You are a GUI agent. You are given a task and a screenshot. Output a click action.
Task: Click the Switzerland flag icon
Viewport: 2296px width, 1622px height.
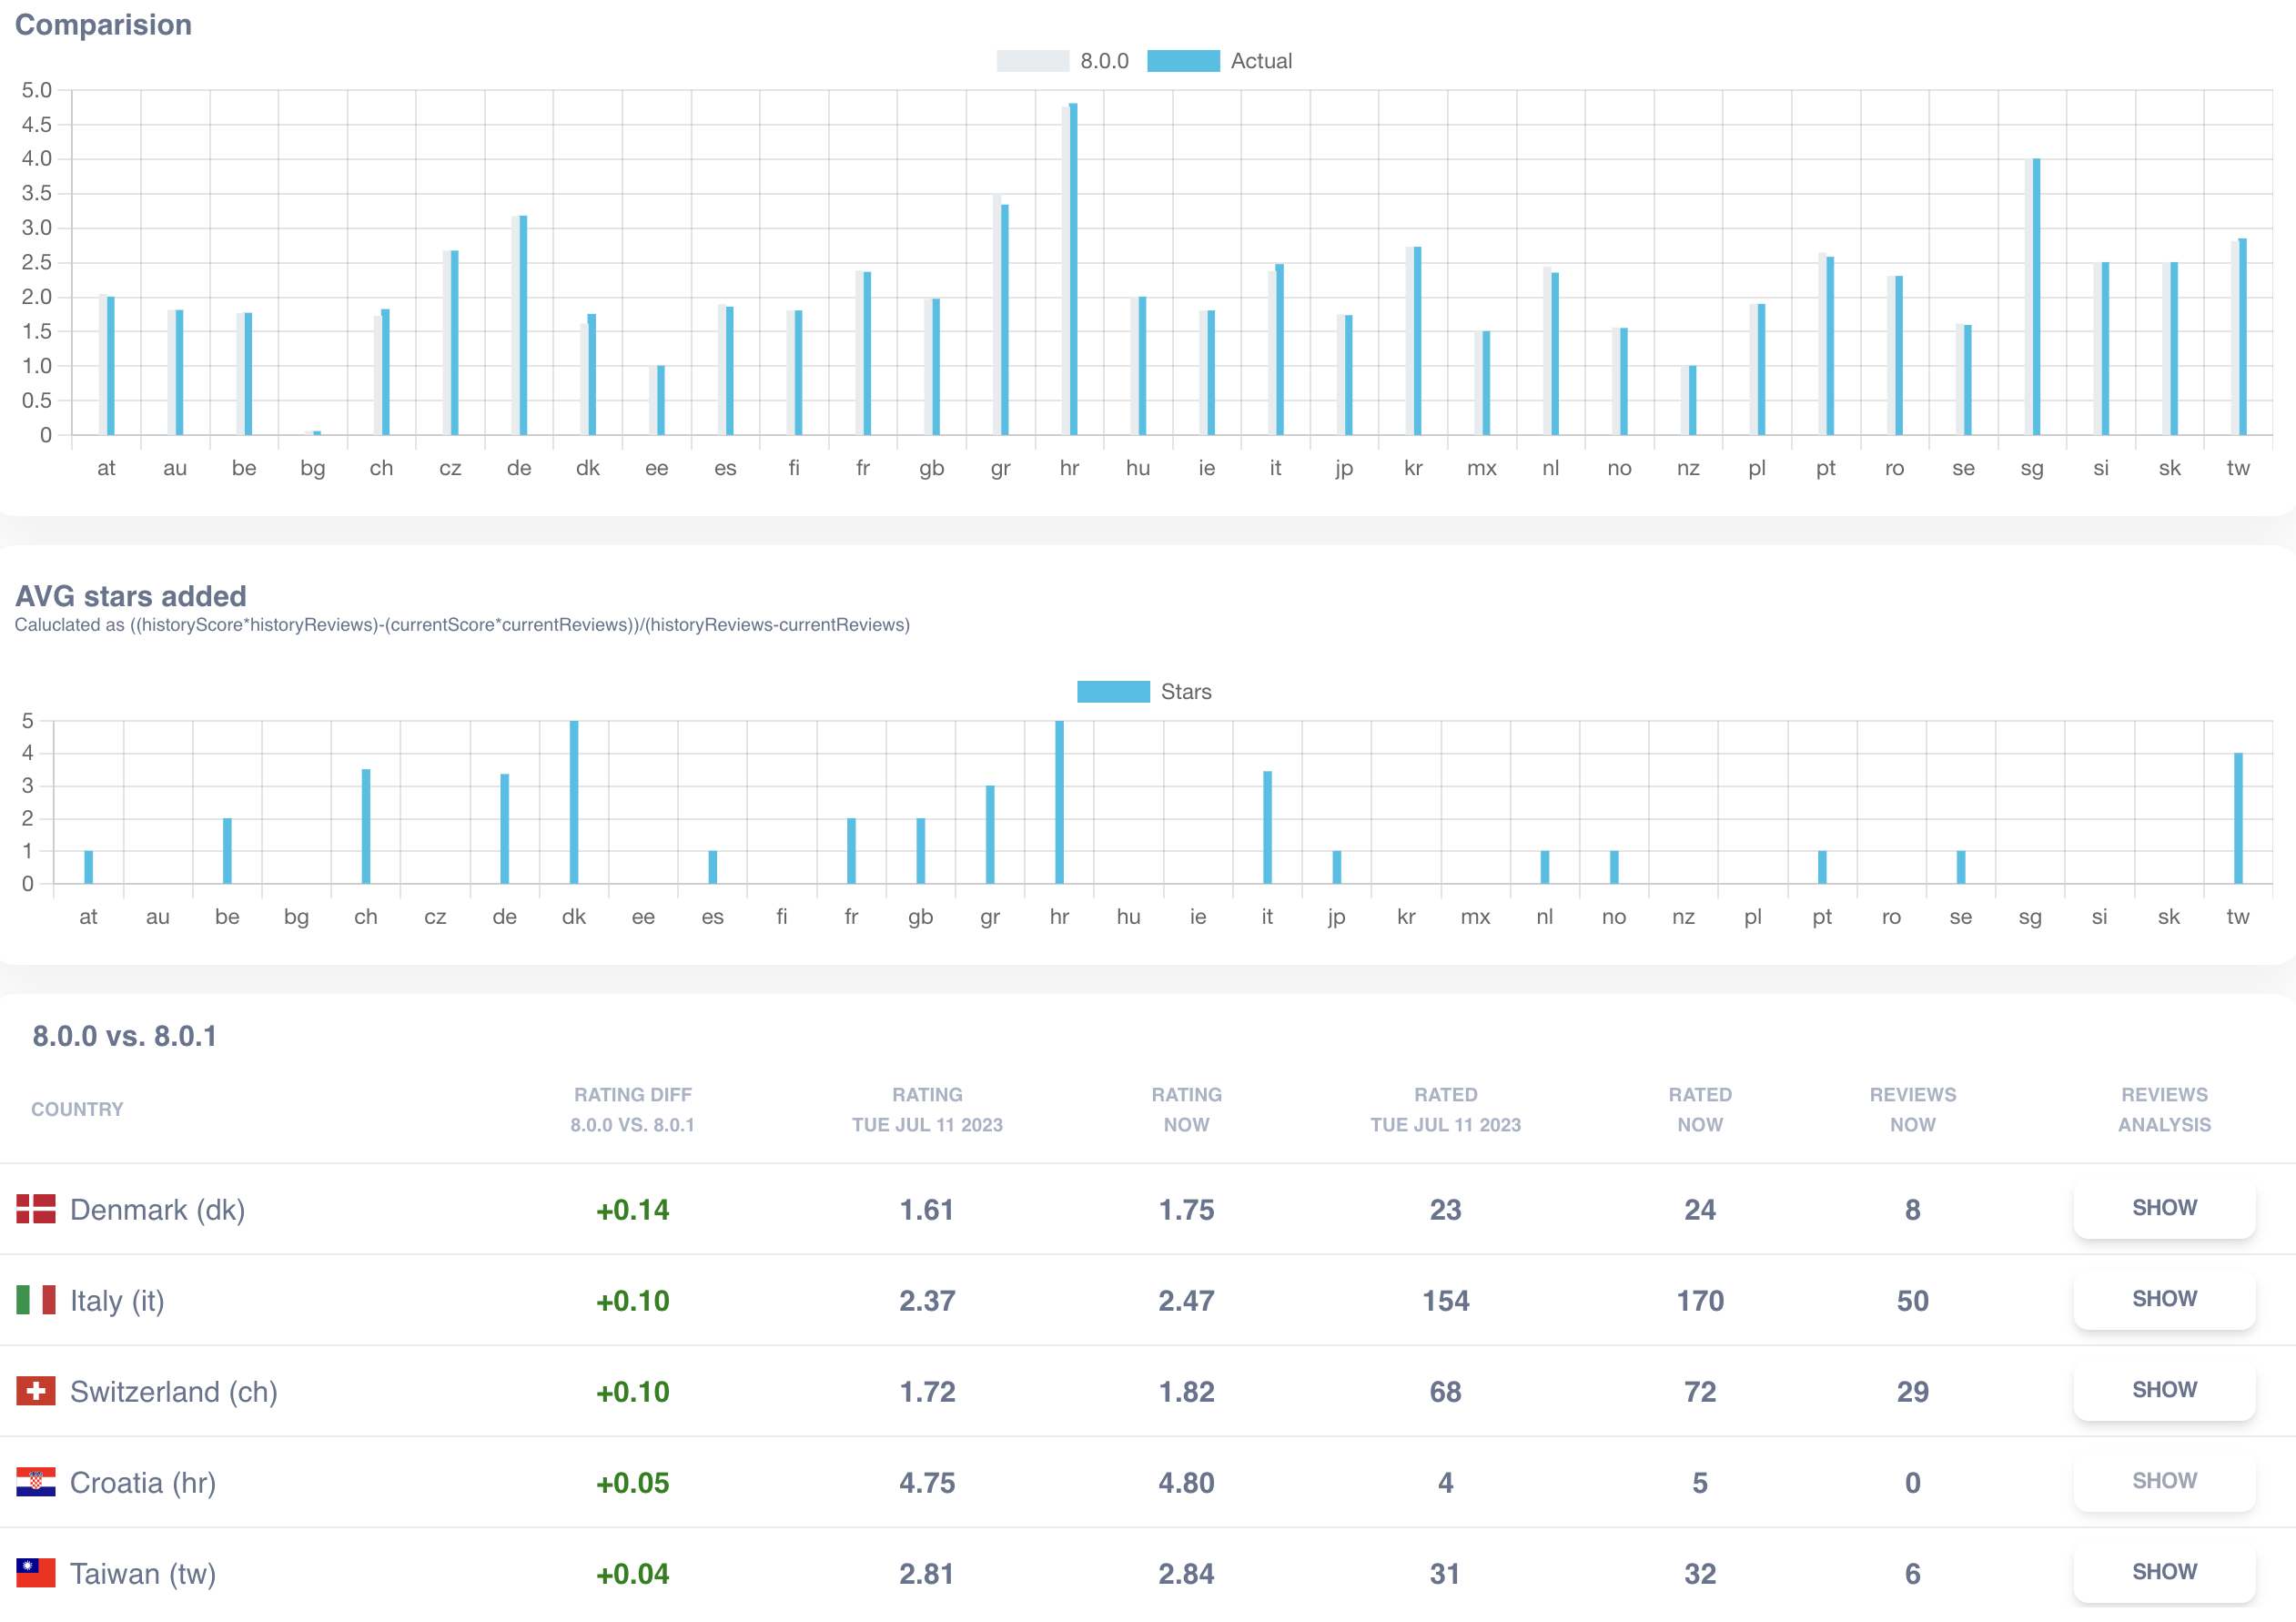pos(36,1391)
